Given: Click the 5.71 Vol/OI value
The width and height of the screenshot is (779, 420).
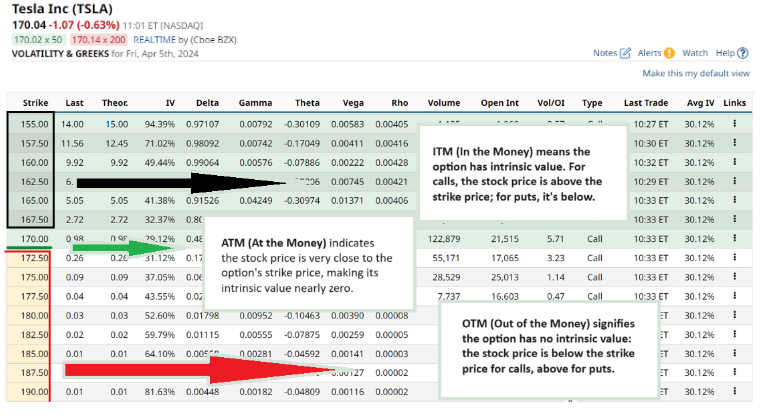Looking at the screenshot, I should coord(556,239).
